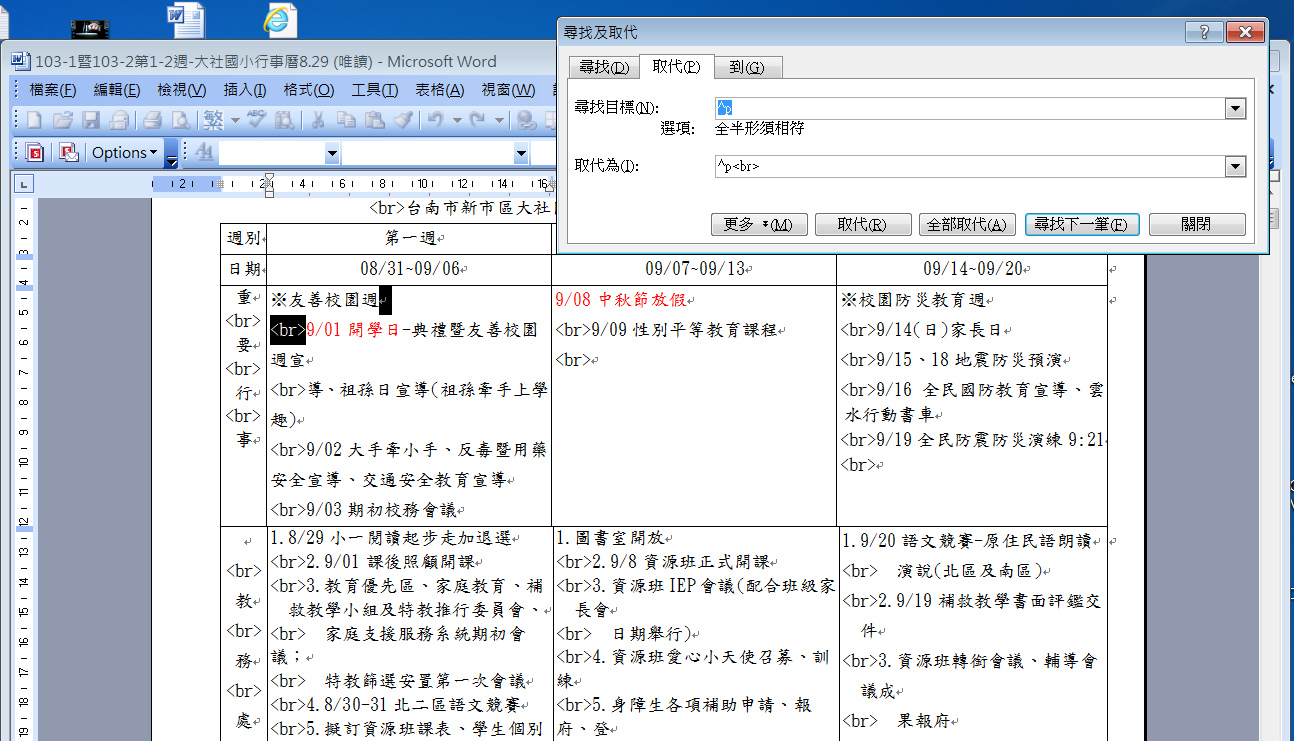Click the 1.圖書室開放 text in table
The width and height of the screenshot is (1294, 741).
[610, 540]
